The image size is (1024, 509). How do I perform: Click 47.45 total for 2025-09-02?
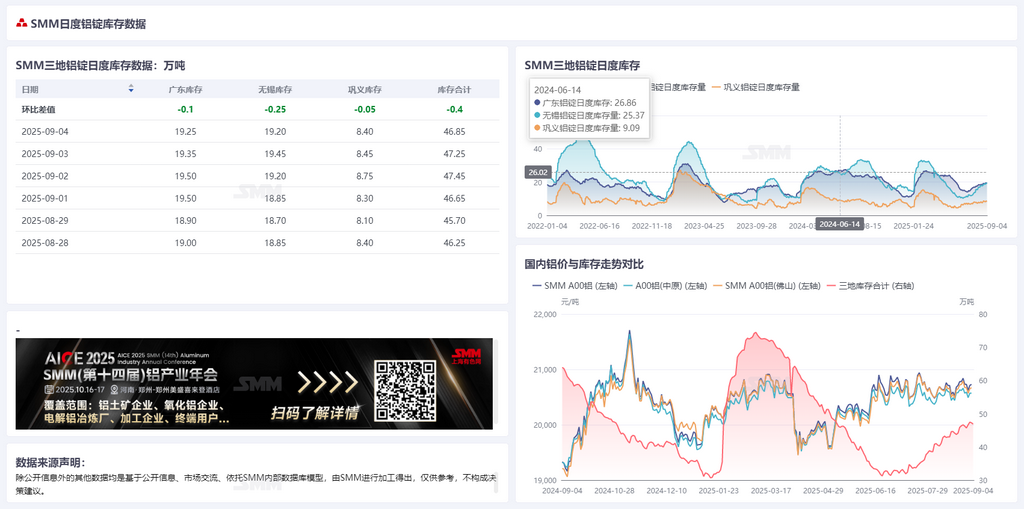tap(454, 176)
